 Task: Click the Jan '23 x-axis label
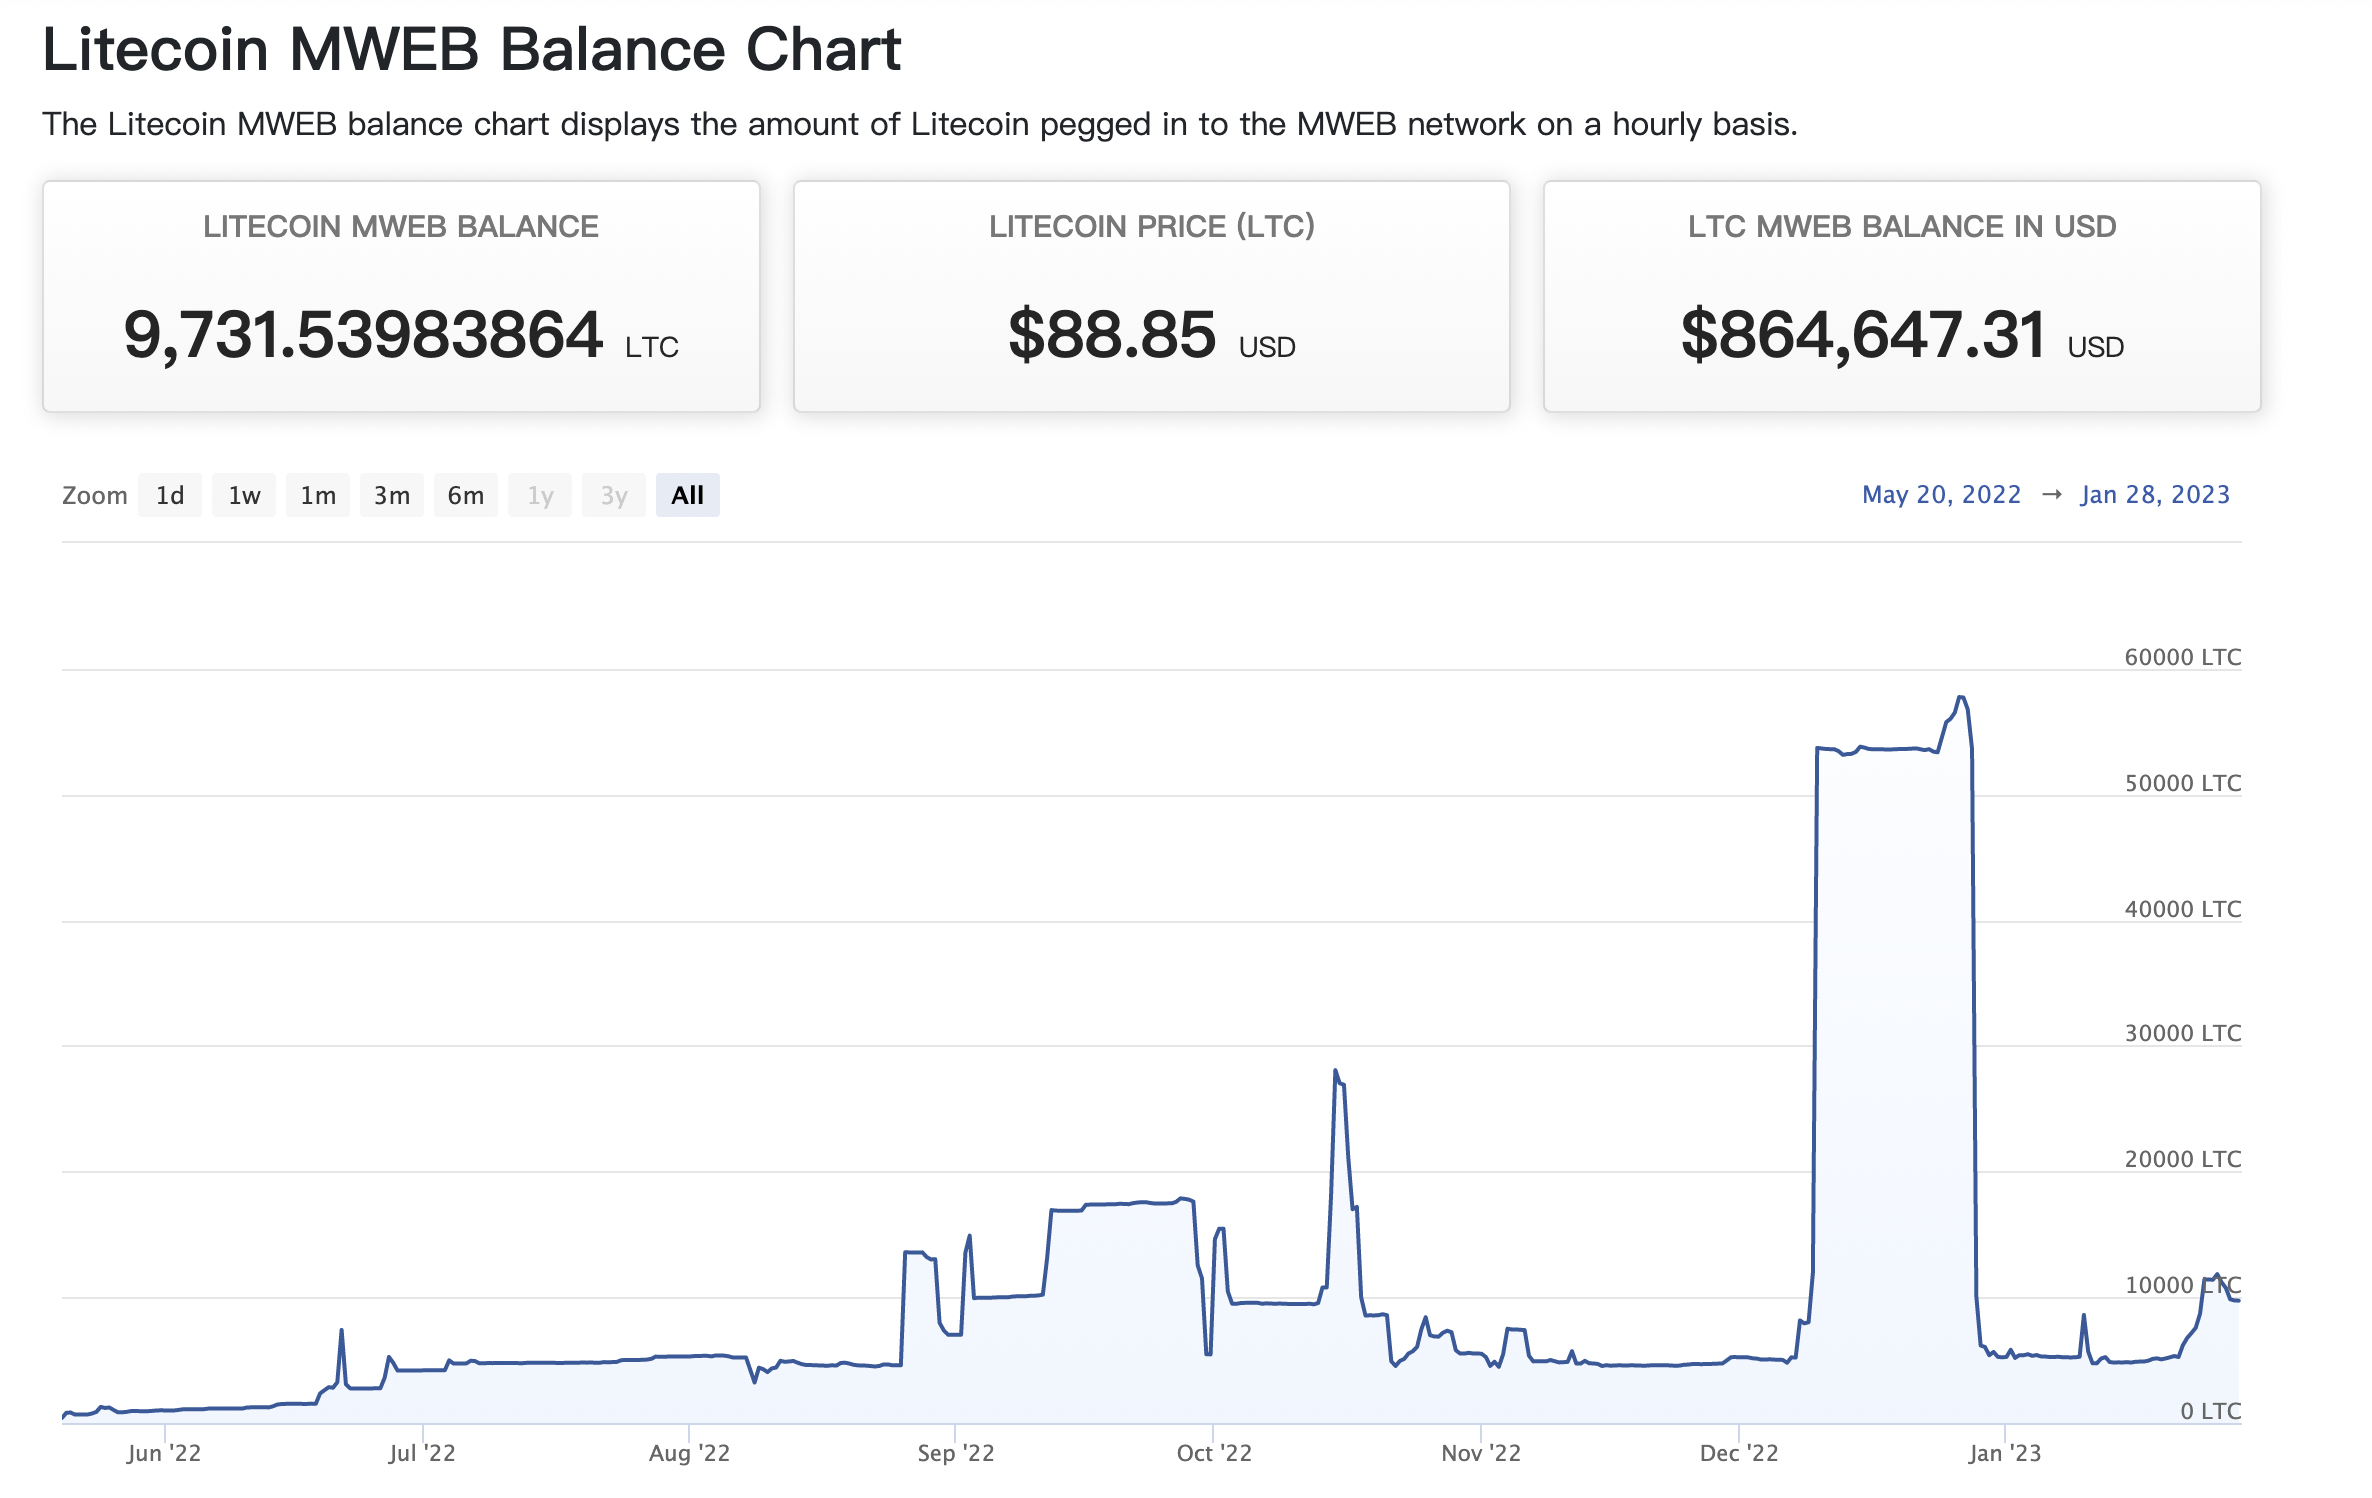[2005, 1453]
